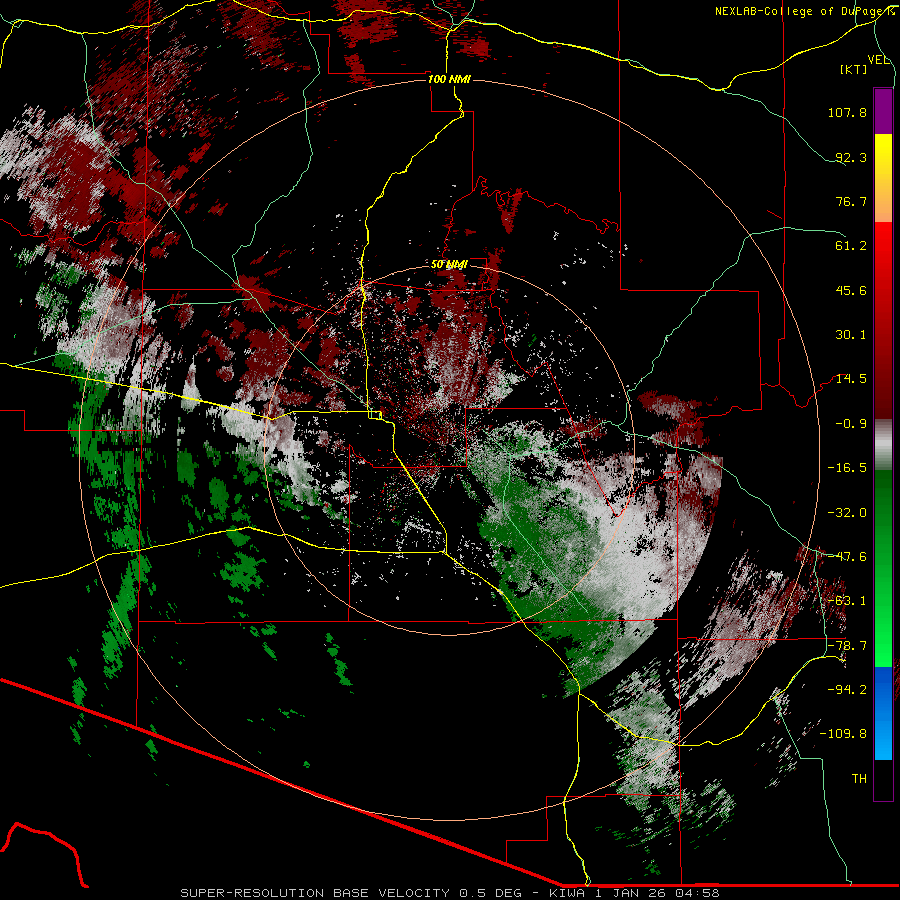
Task: Click the VEL legend title
Action: coord(878,60)
